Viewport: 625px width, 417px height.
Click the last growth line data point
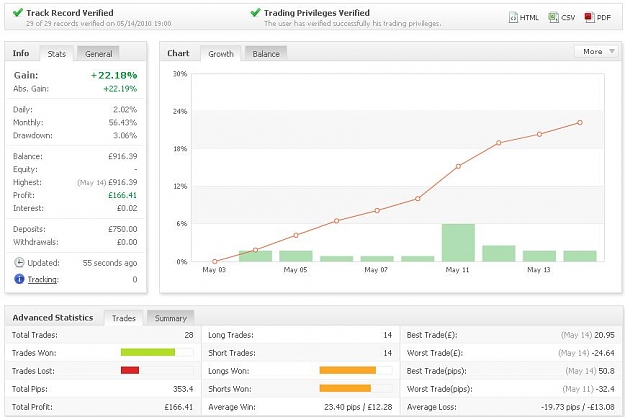[x=580, y=123]
